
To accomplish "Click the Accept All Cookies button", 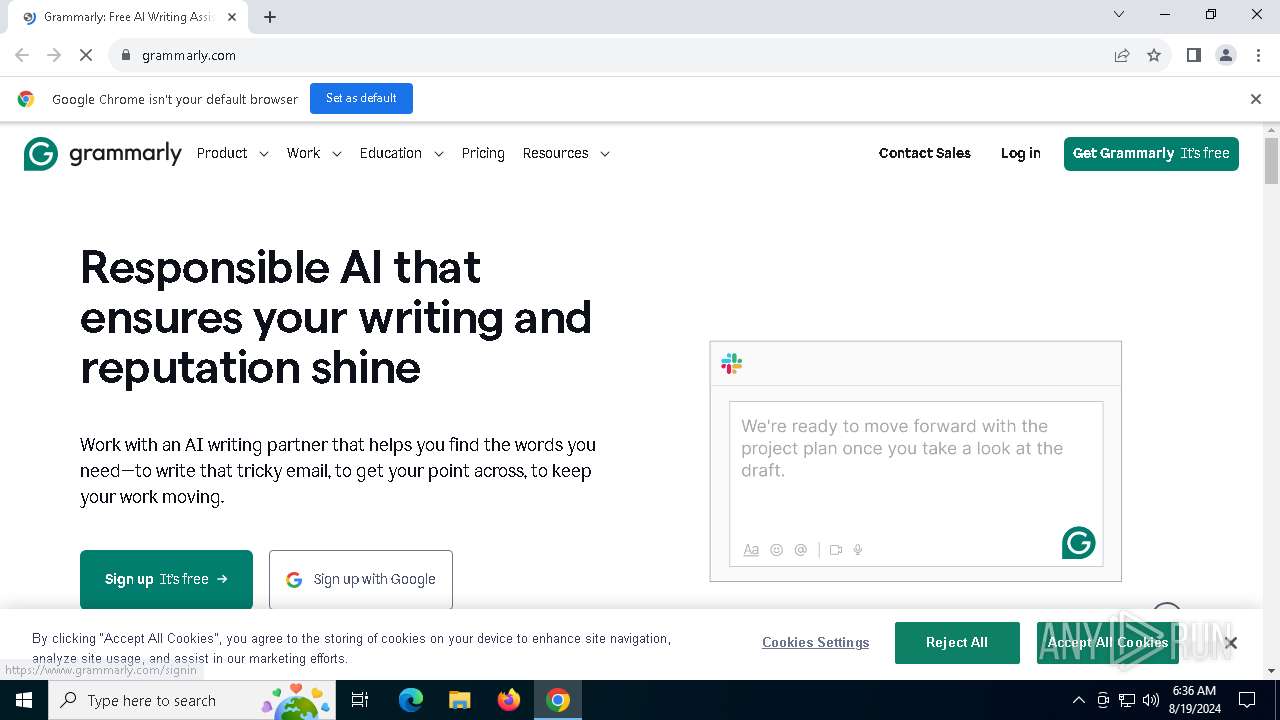I will (1108, 643).
